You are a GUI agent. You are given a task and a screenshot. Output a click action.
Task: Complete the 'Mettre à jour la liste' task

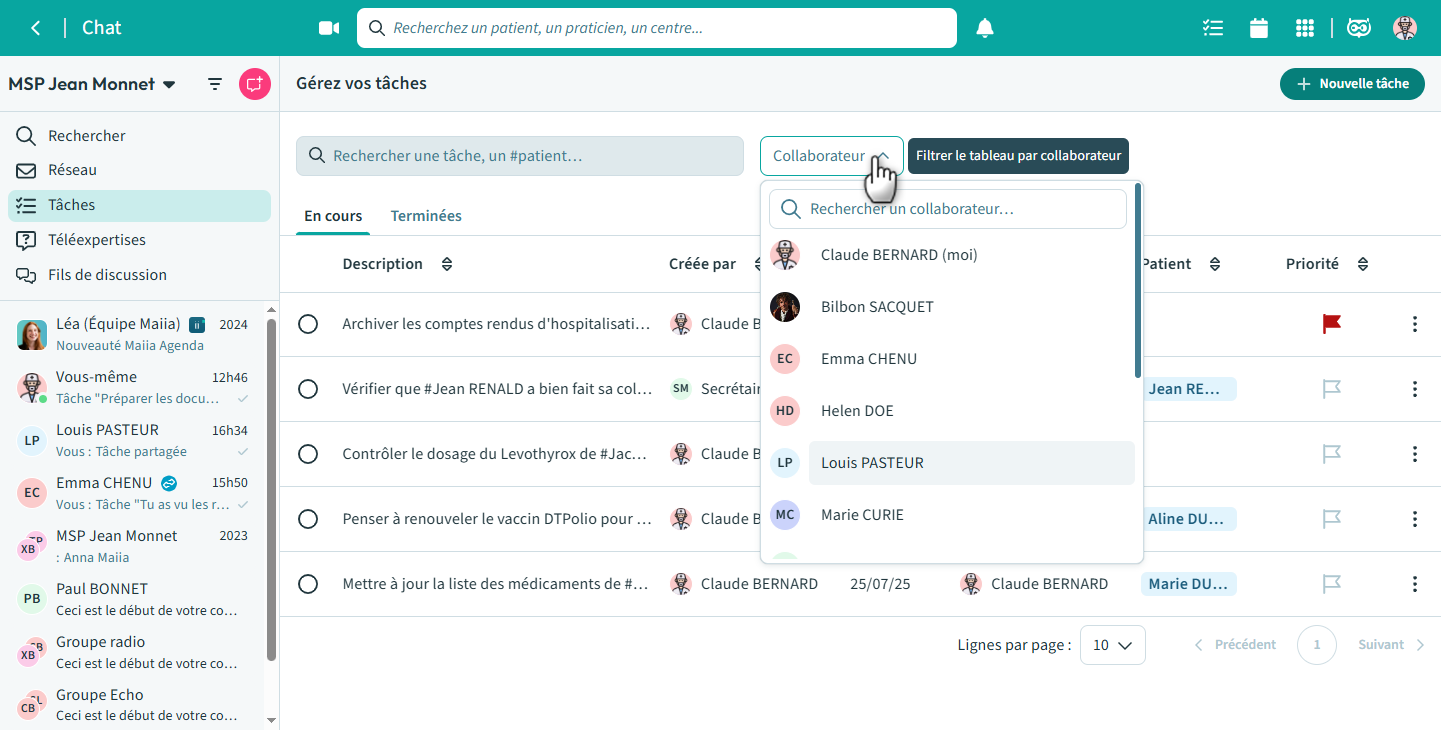308,584
